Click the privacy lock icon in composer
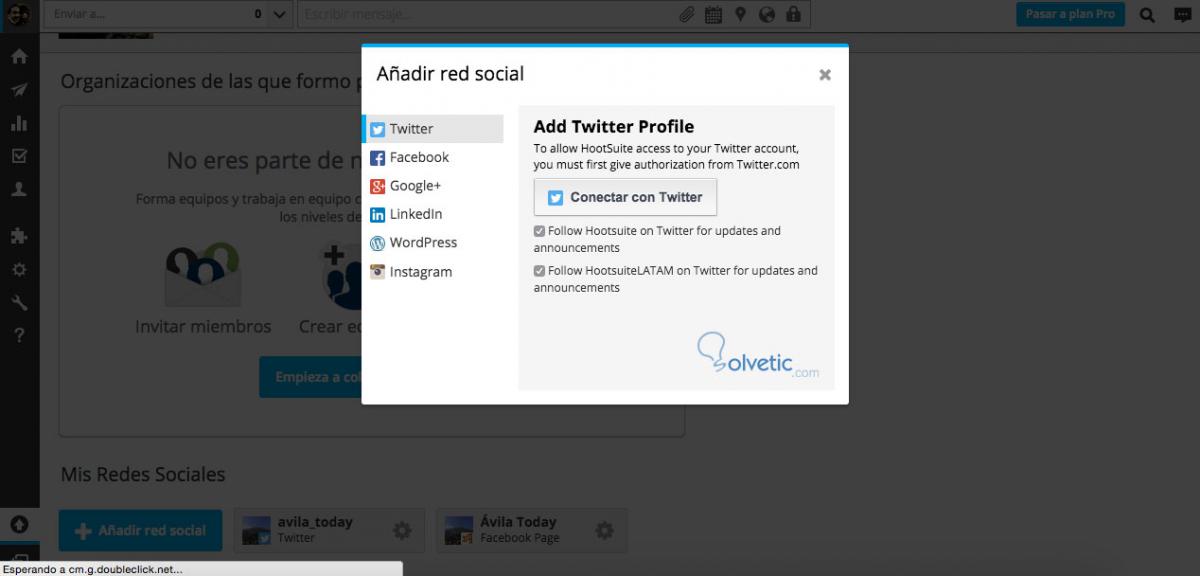This screenshot has height=576, width=1200. [x=793, y=15]
